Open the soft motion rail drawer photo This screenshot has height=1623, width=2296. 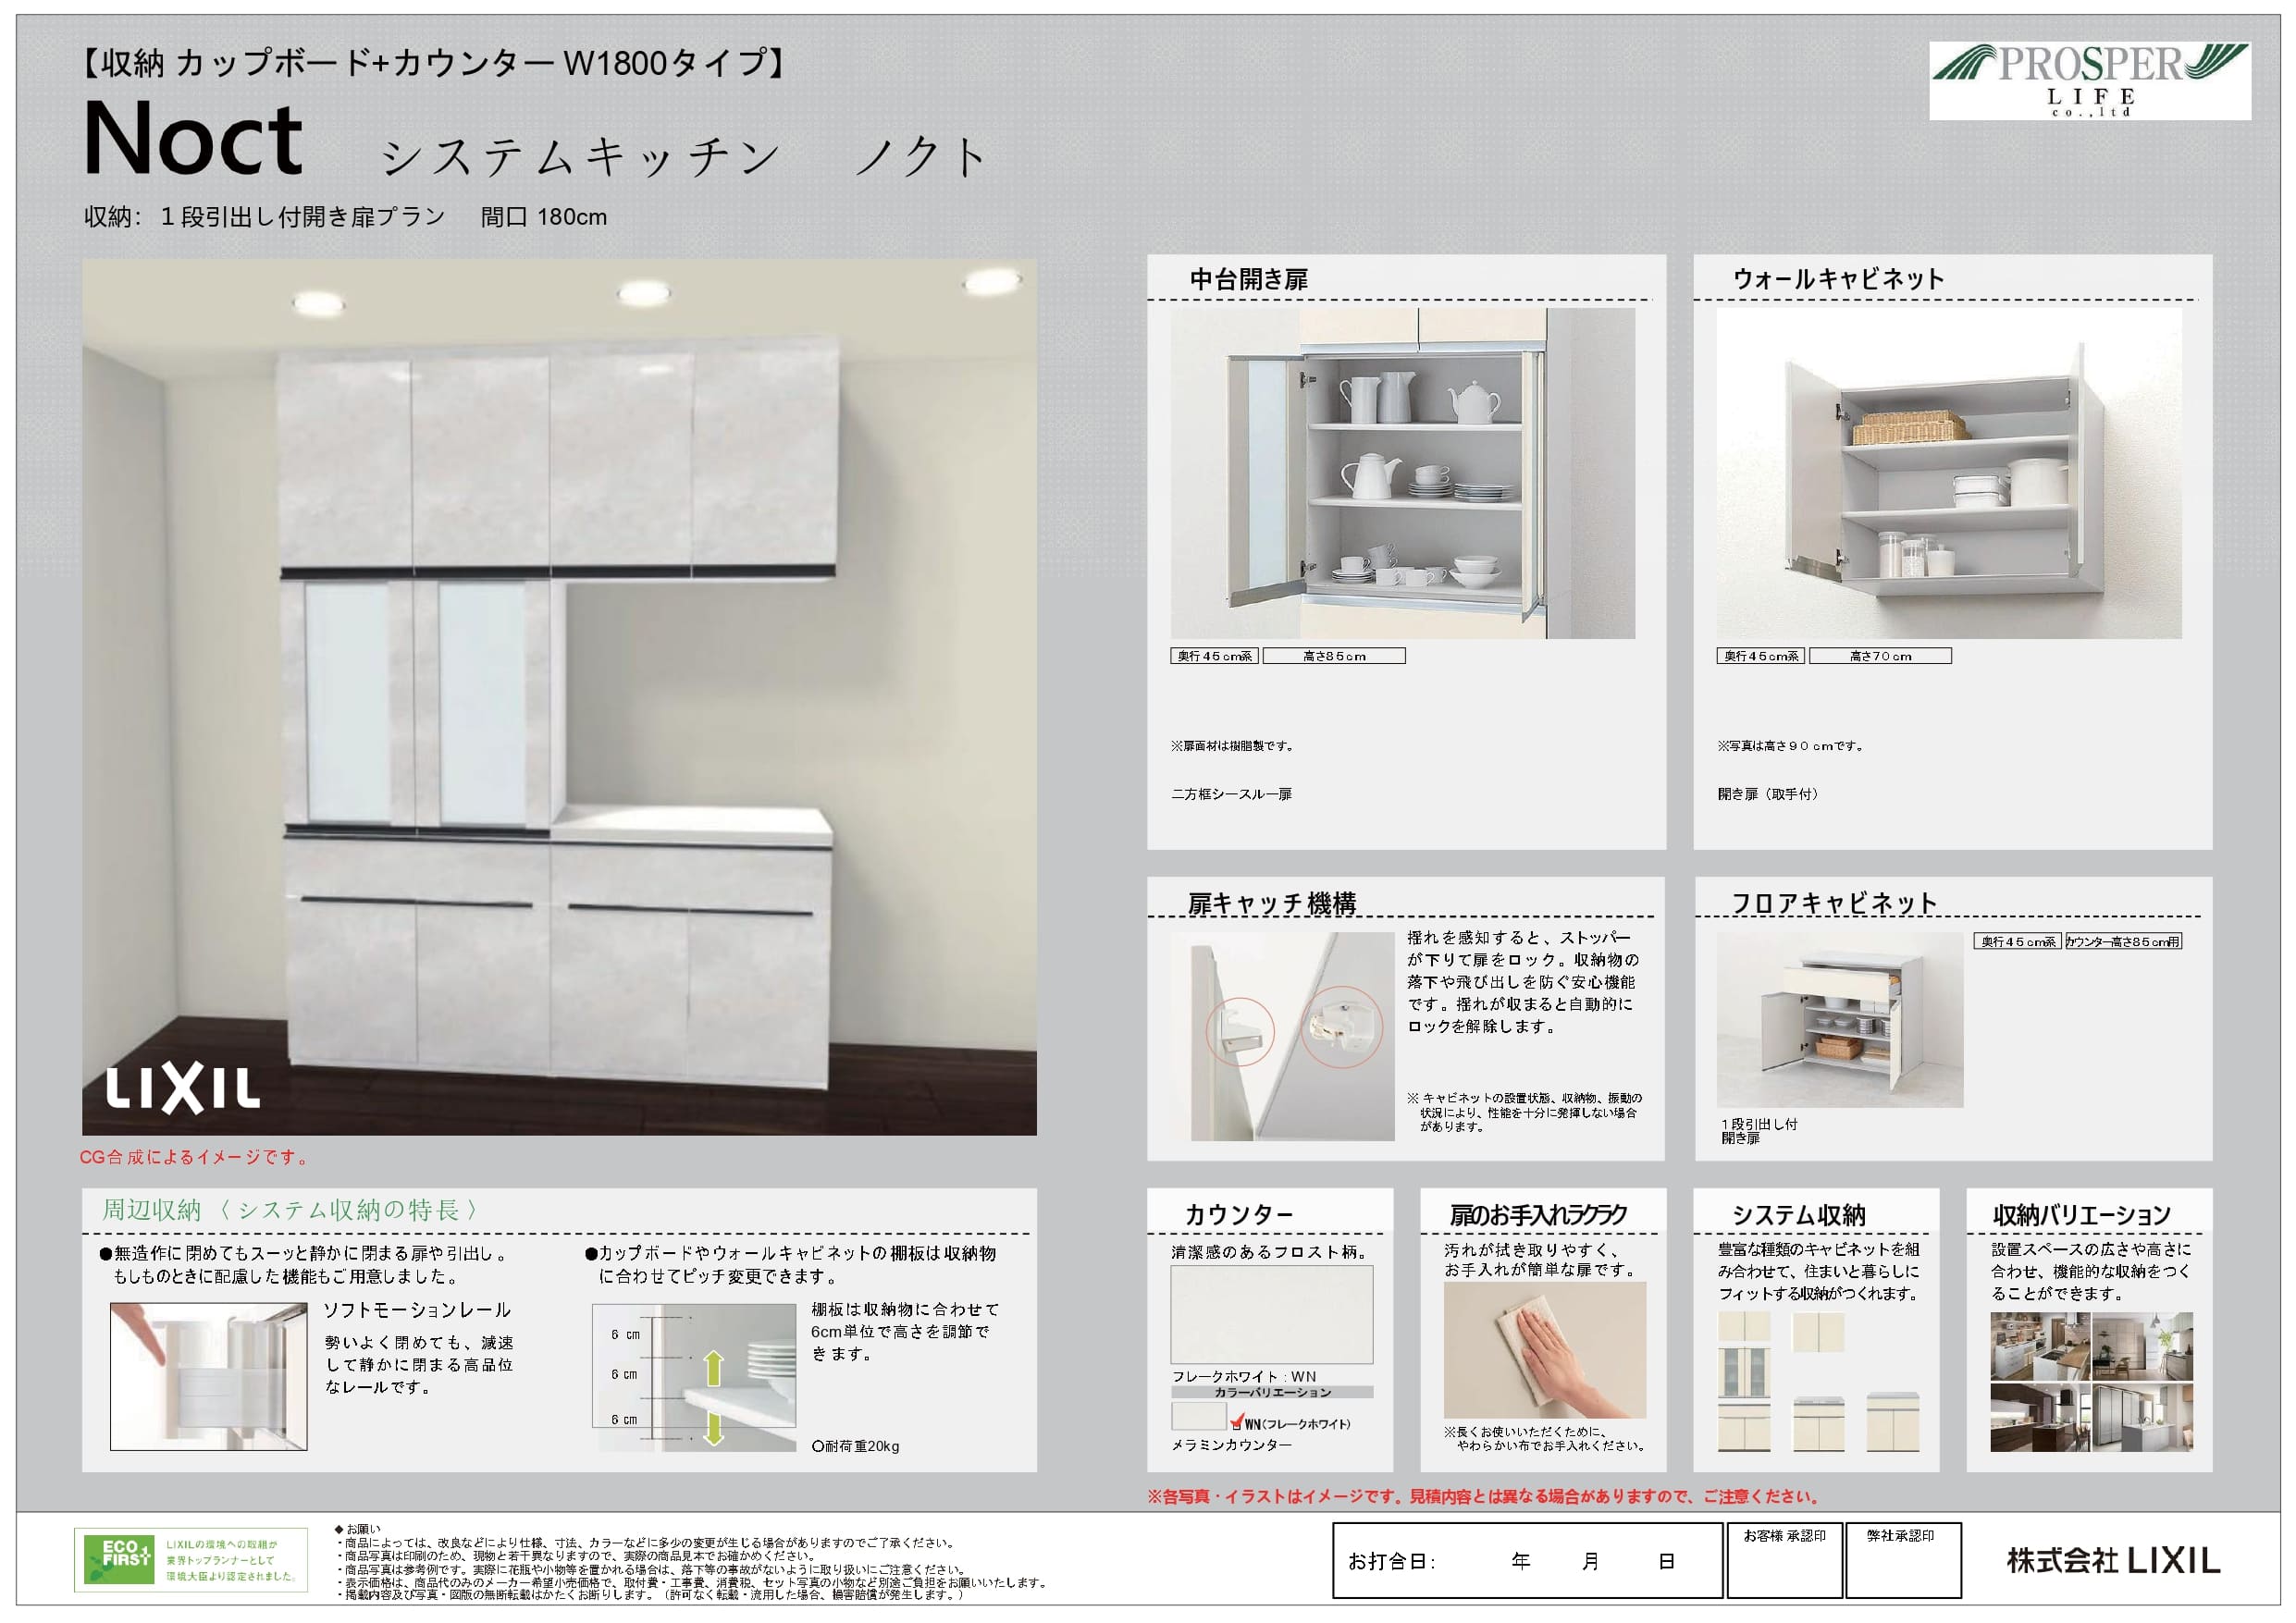(x=208, y=1376)
